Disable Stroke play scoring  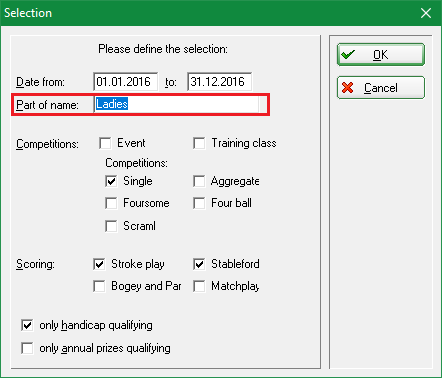tap(99, 264)
